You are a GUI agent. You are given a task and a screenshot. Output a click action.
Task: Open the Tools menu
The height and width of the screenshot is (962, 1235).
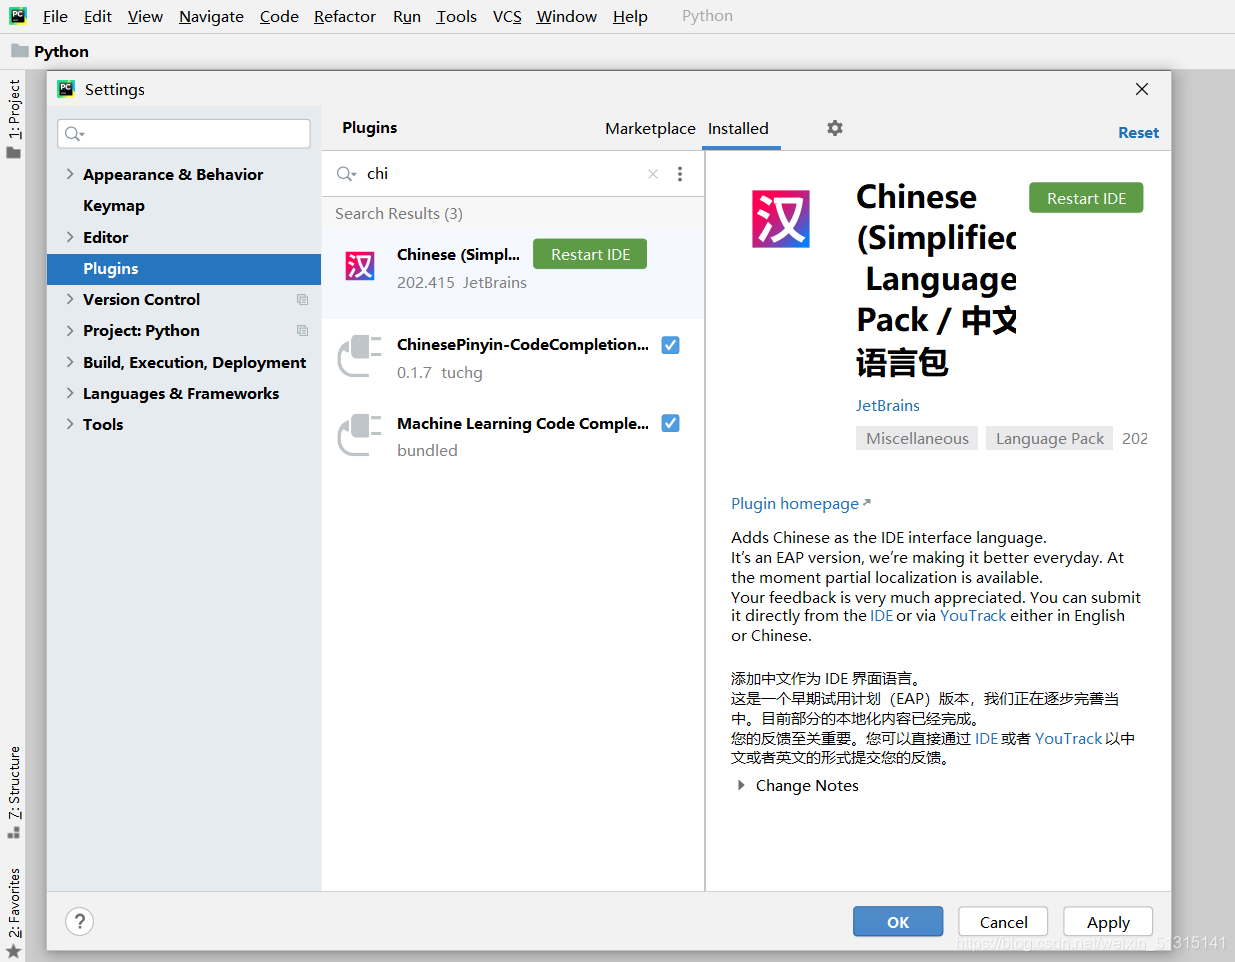point(456,16)
